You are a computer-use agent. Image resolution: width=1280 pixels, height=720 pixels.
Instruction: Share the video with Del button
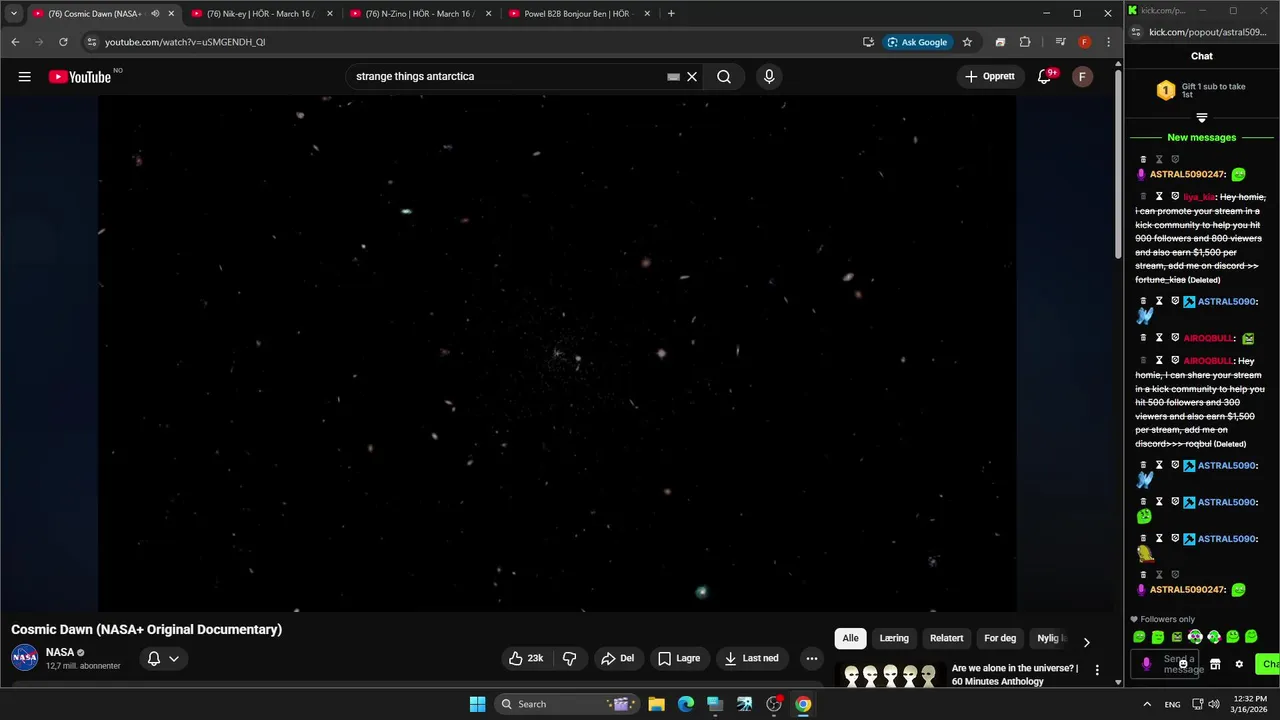[617, 658]
